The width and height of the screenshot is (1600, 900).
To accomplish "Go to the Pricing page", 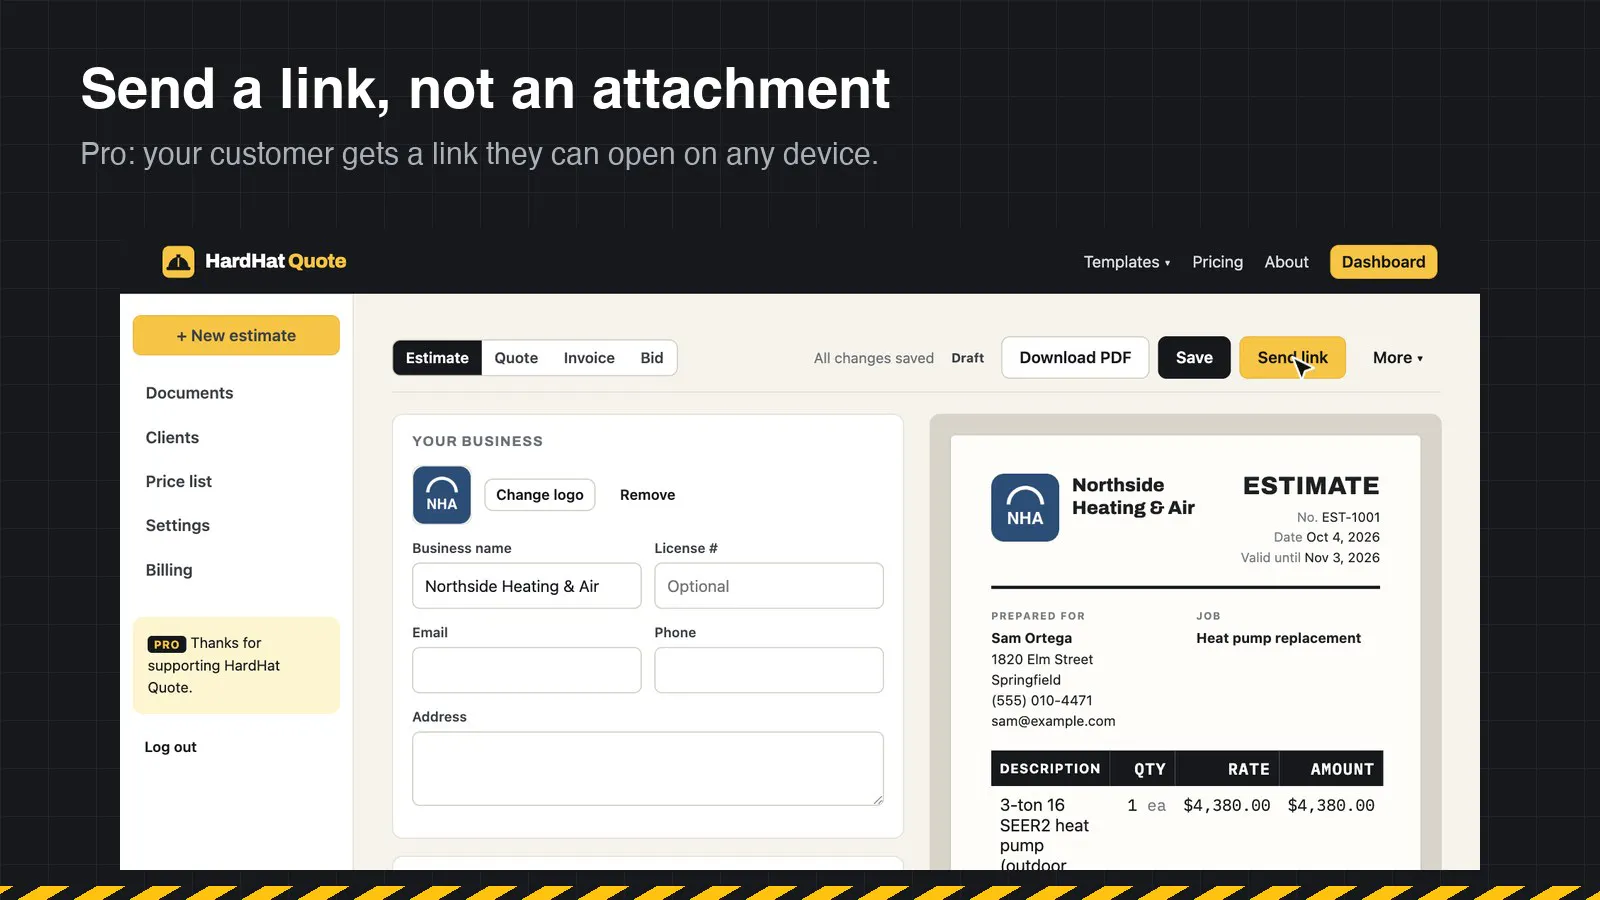I will 1217,262.
